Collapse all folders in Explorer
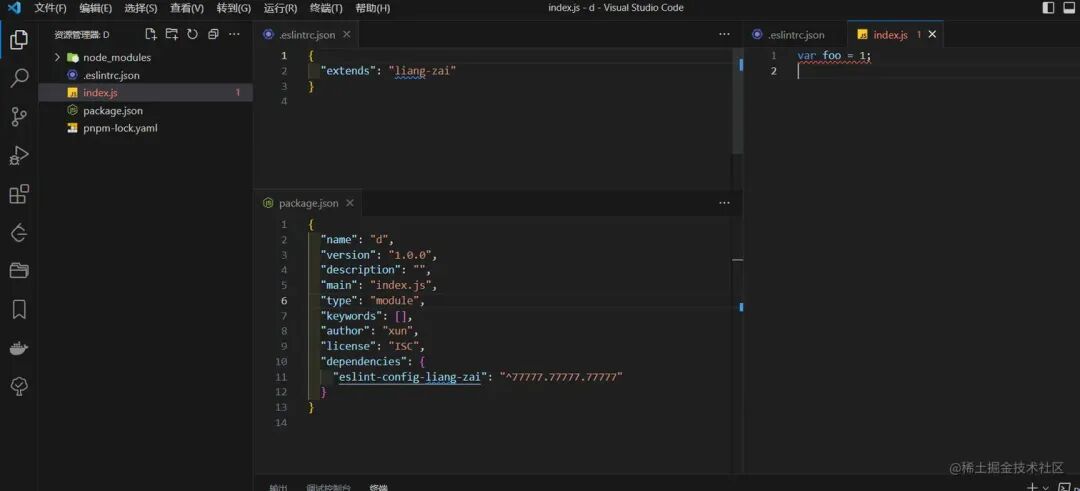Screen dimensions: 1080x491 (x=213, y=34)
